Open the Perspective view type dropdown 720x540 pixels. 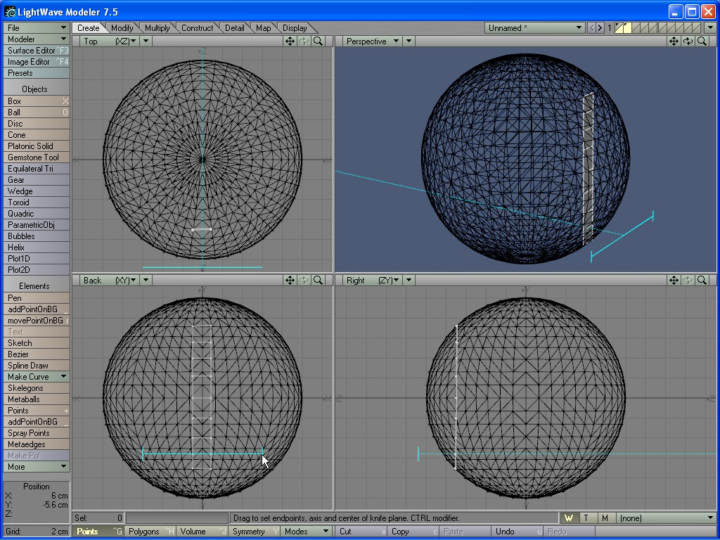click(372, 41)
